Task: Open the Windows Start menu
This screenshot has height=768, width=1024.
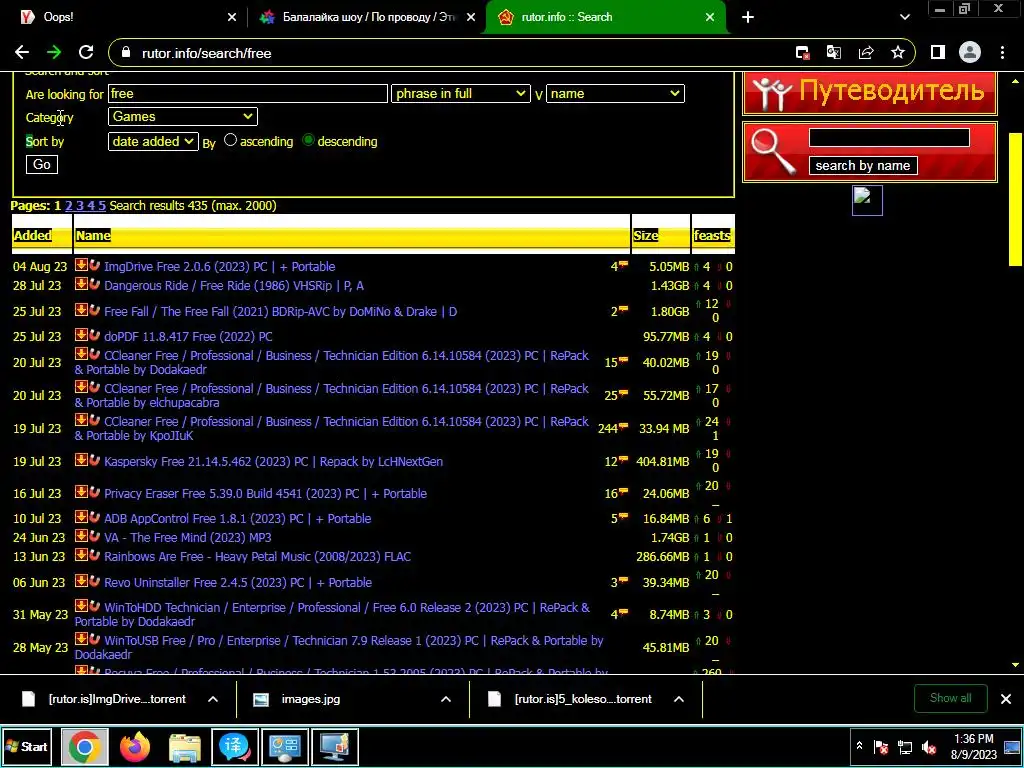Action: coord(27,746)
